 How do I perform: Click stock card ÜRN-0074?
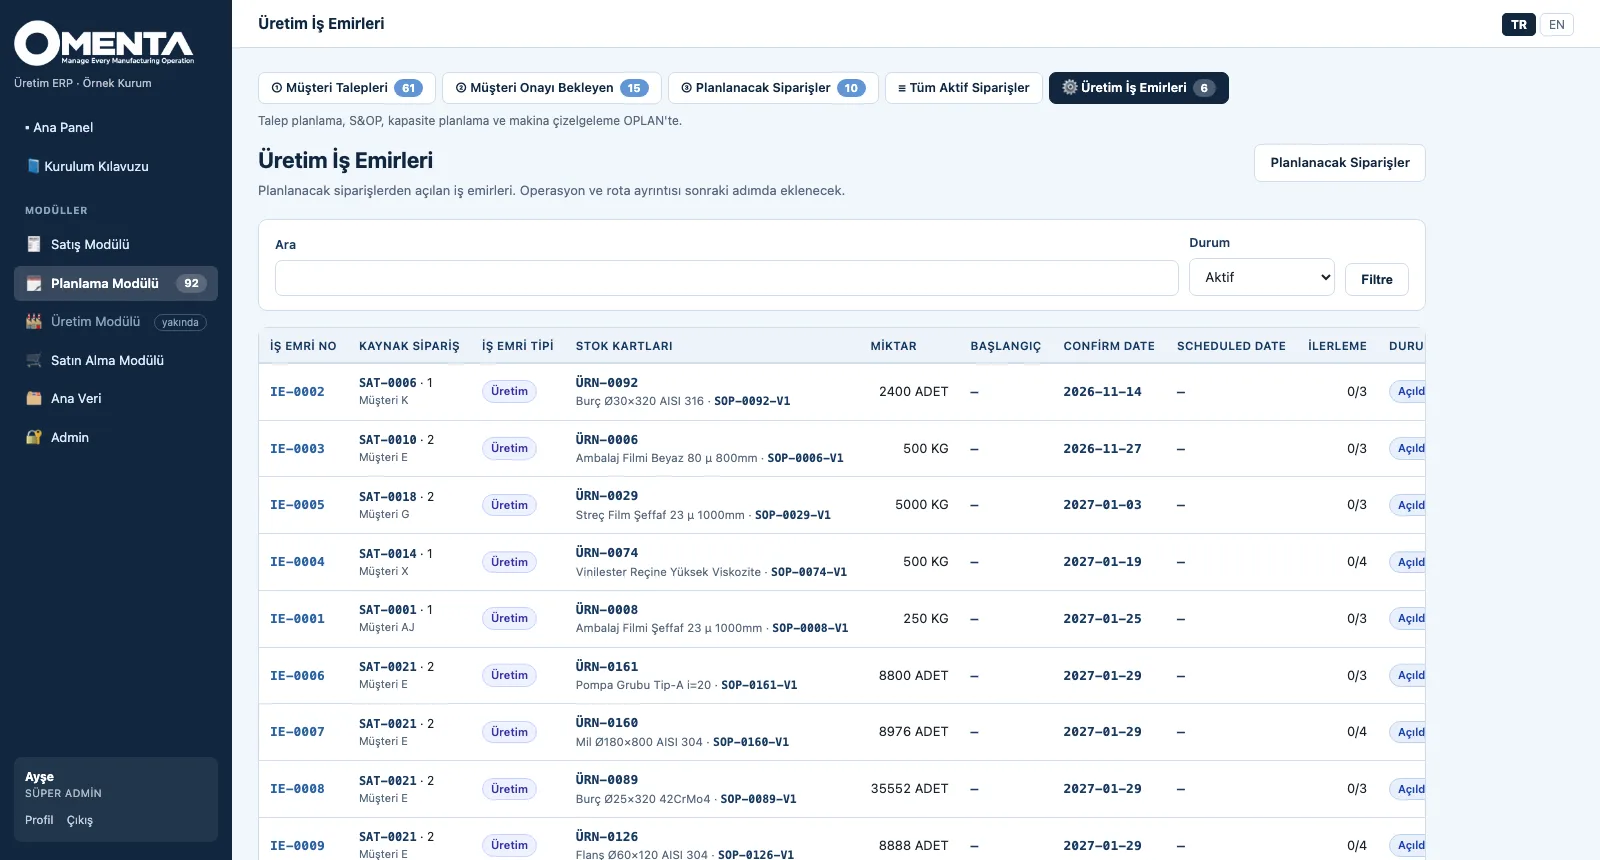pos(607,553)
